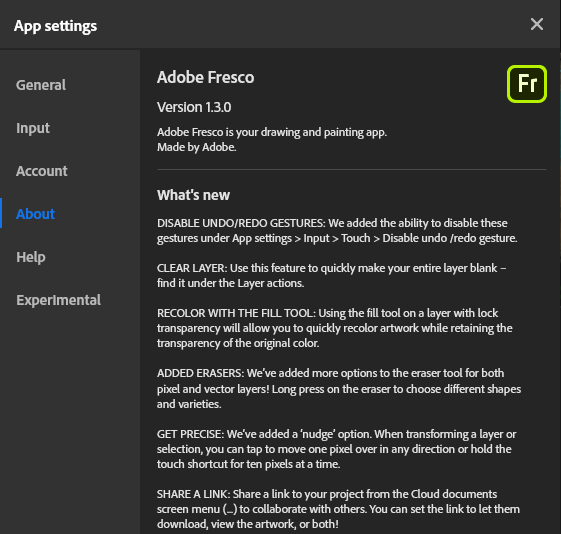
Task: Click the App settings title
Action: pos(55,26)
